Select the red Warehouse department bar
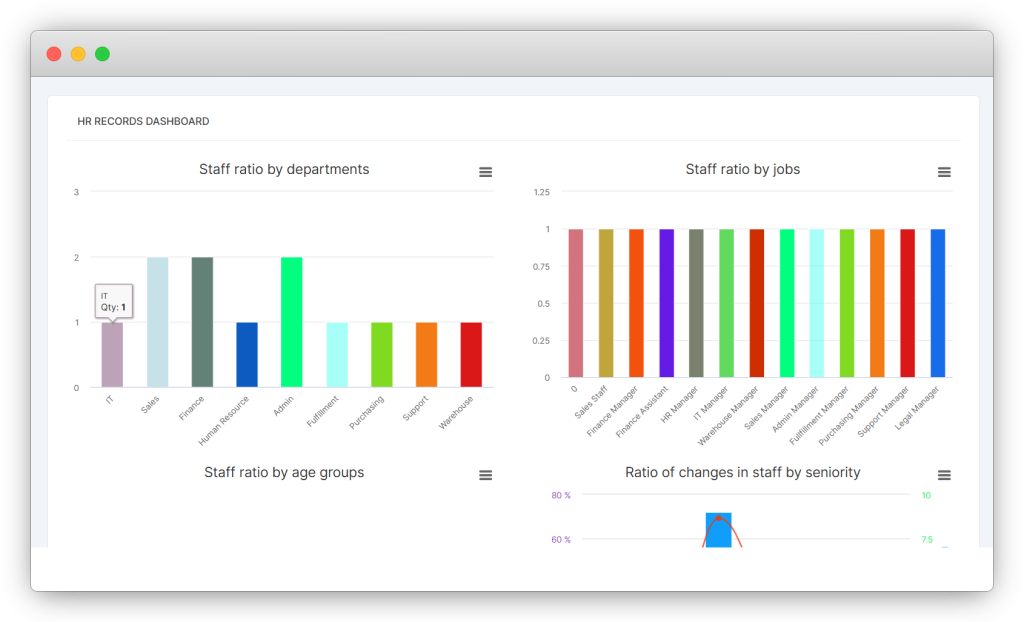The image size is (1024, 622). click(x=471, y=355)
